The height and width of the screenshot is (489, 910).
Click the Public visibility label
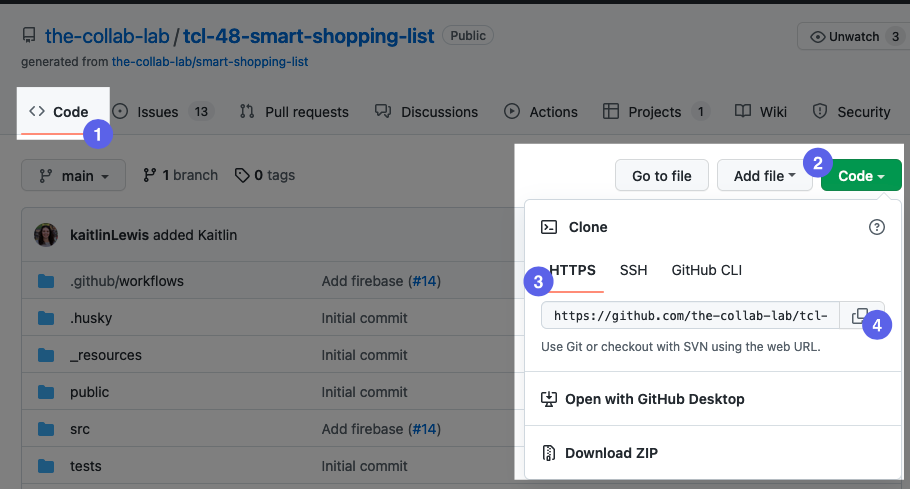[468, 35]
